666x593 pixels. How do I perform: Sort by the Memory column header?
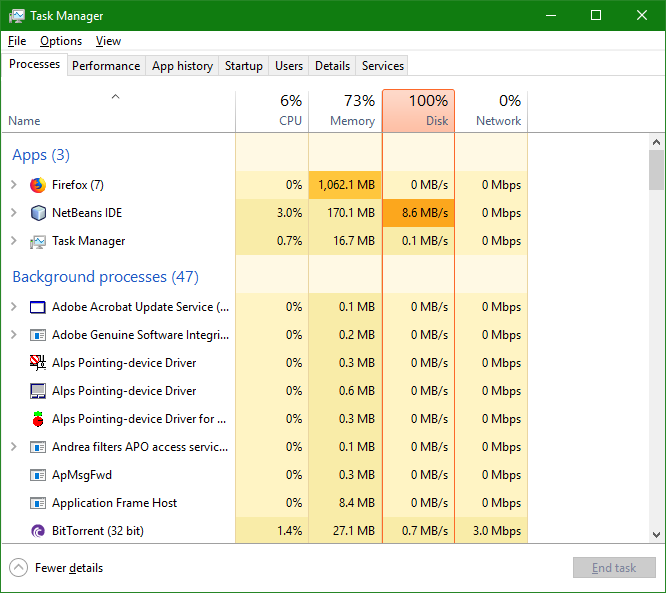(x=345, y=111)
